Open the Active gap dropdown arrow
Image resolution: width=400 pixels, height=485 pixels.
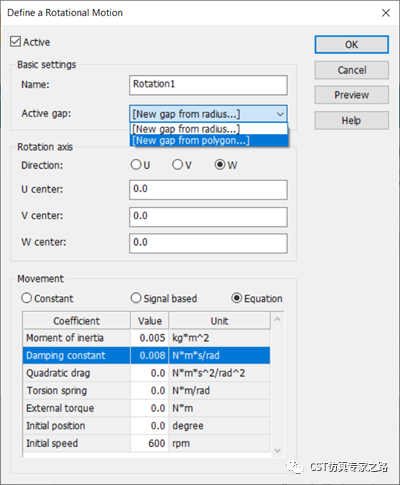coord(280,114)
